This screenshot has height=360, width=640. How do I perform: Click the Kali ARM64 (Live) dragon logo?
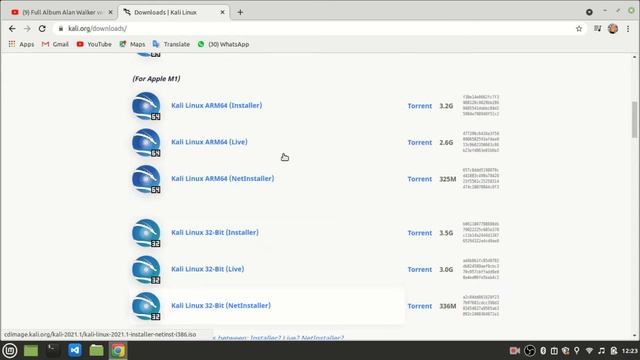tap(146, 142)
